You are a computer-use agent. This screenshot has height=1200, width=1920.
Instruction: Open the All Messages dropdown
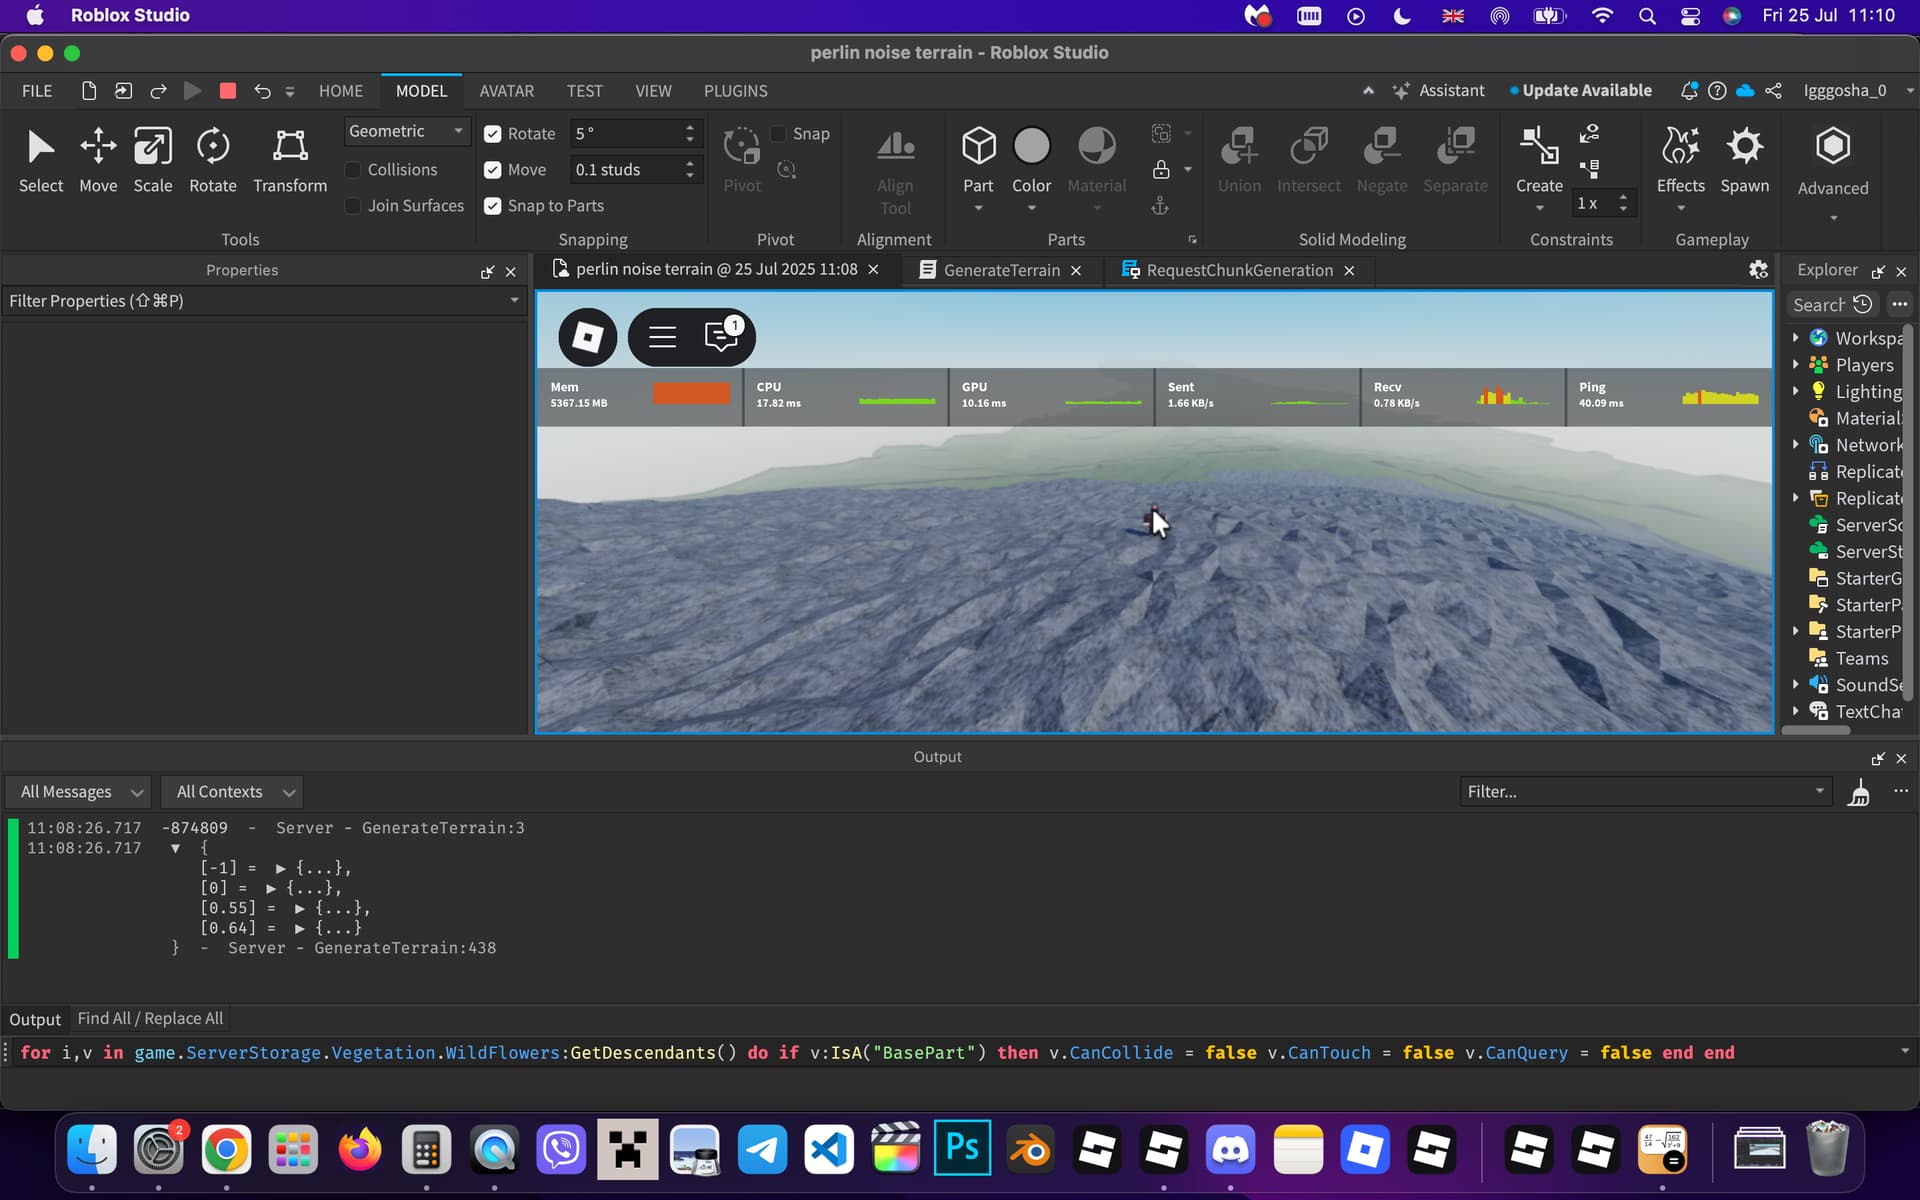point(78,792)
